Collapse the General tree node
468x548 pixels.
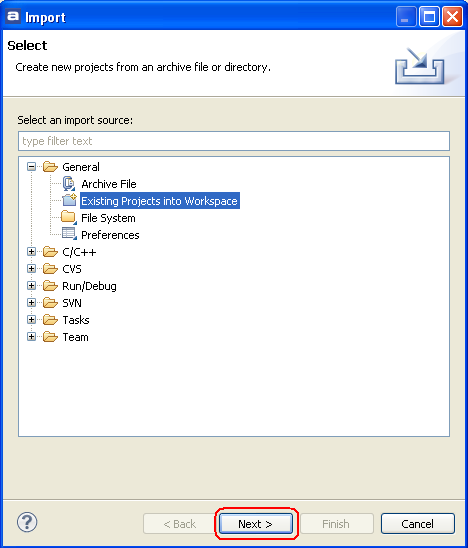(x=31, y=167)
